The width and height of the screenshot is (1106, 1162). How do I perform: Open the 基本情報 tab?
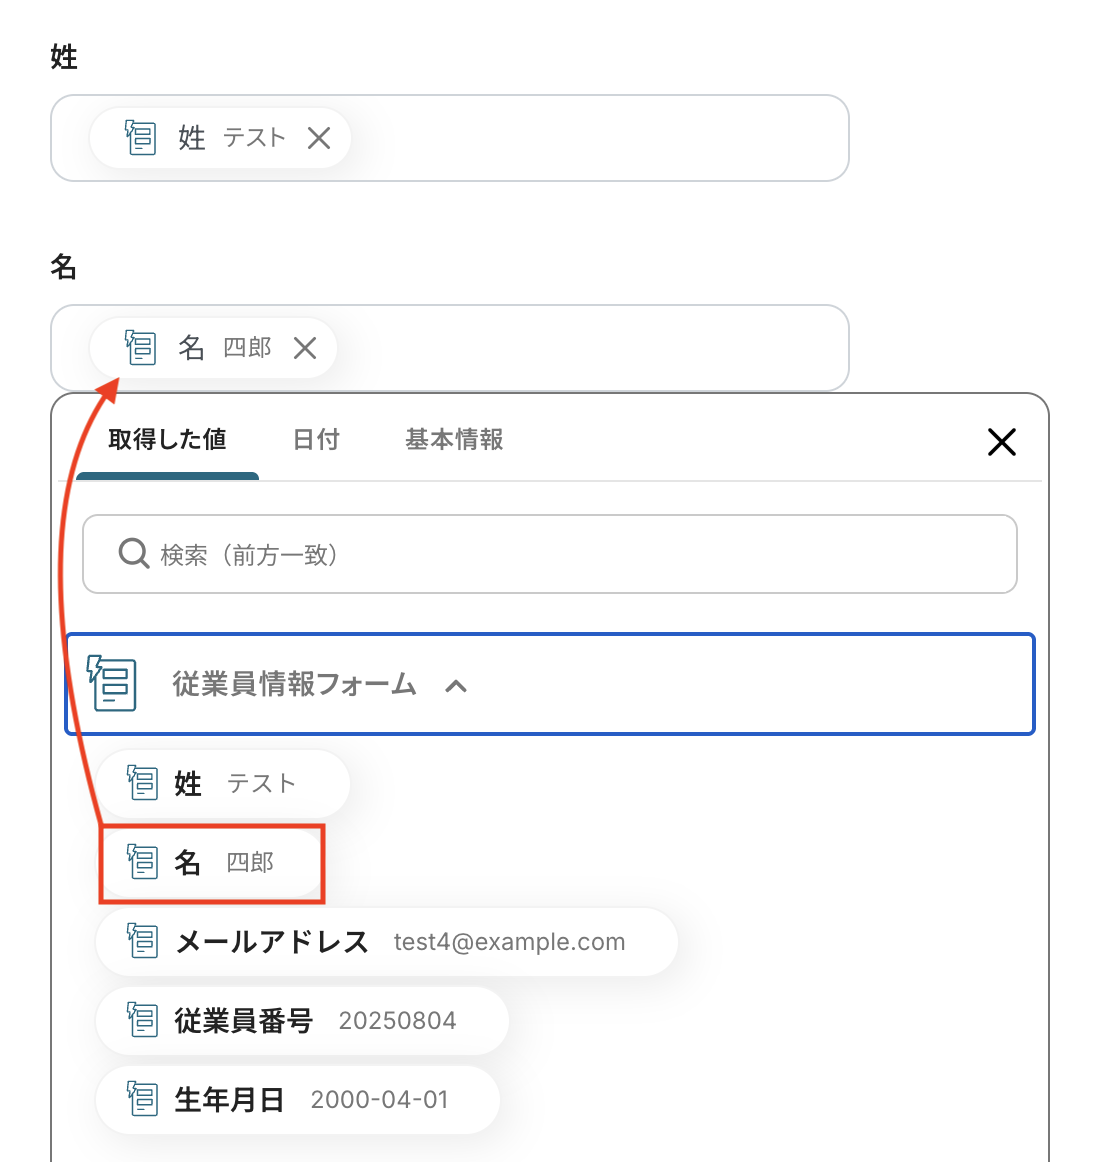pyautogui.click(x=454, y=439)
